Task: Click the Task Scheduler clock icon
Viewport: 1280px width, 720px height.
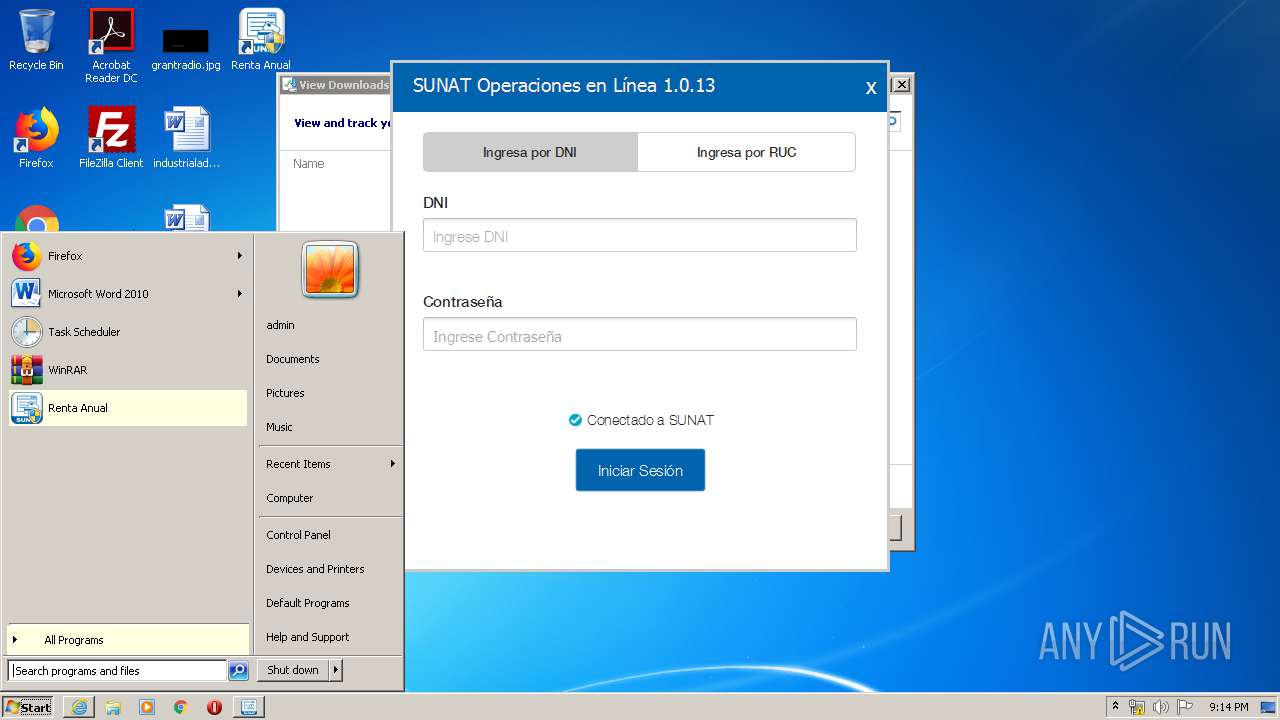Action: [x=27, y=332]
